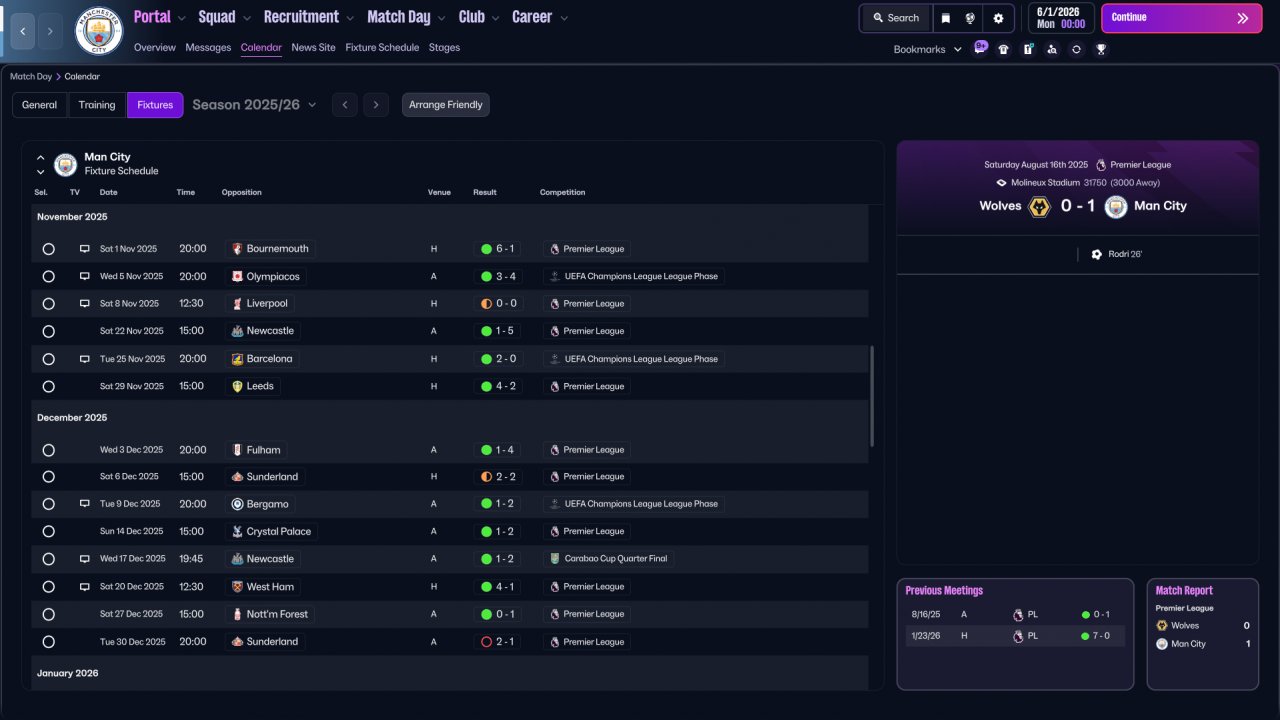Select the radio button for the Barcelona fixture
This screenshot has height=720, width=1280.
pos(48,359)
